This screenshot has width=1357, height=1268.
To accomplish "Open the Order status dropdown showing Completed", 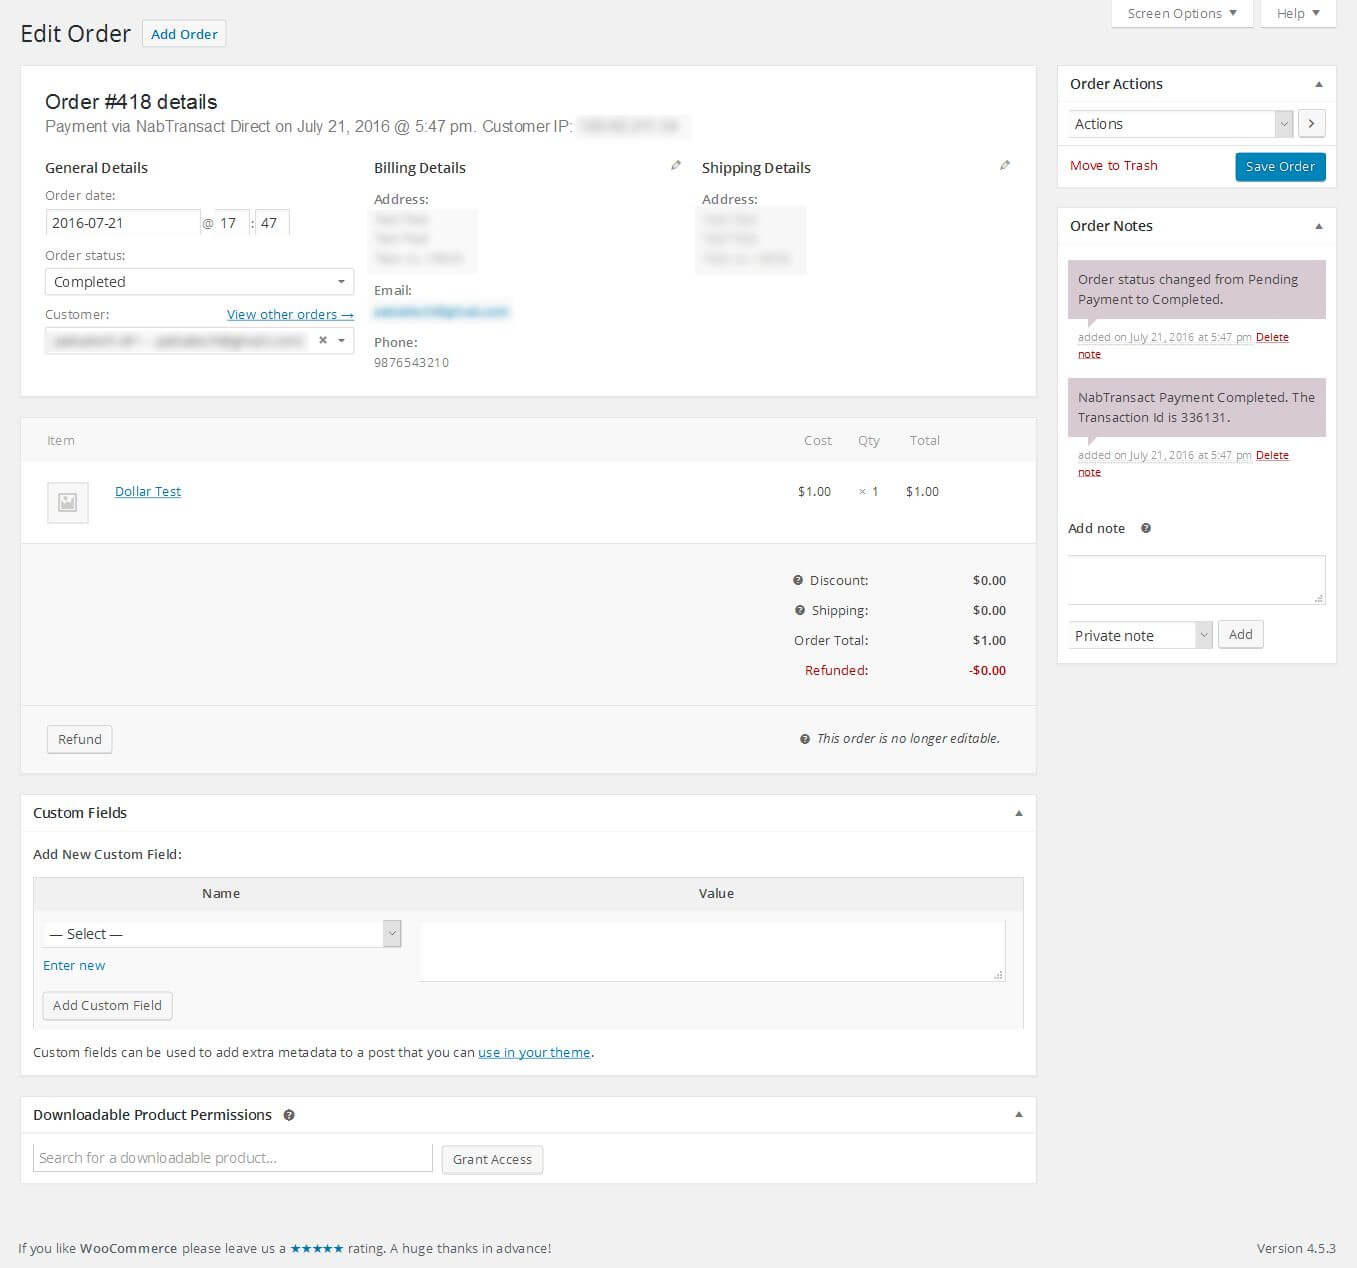I will (x=198, y=281).
